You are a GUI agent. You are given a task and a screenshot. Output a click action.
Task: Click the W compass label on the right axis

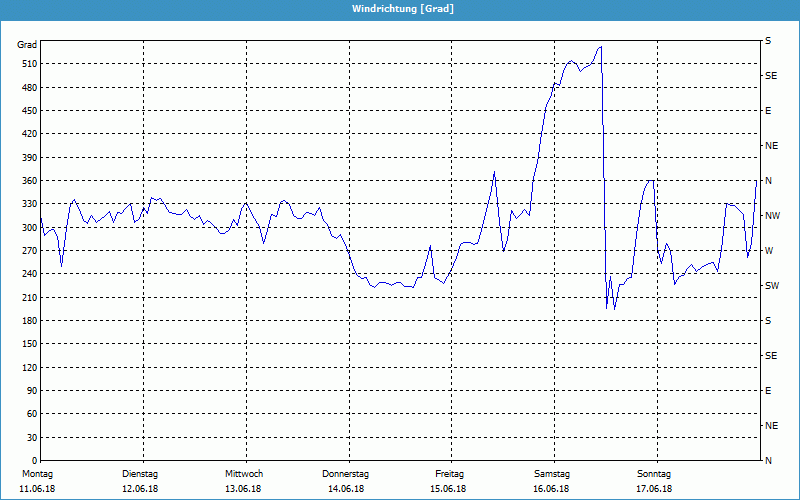coord(768,250)
